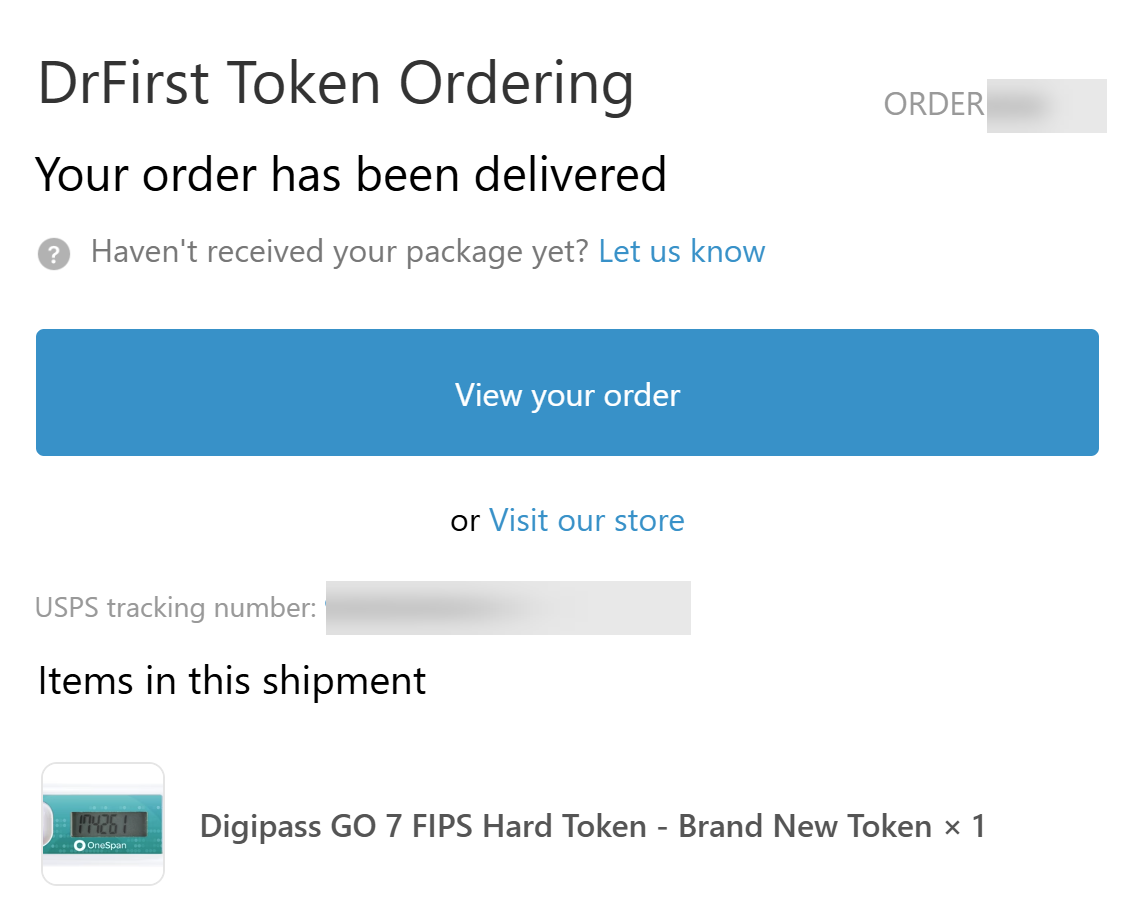Click the word "or" before the store link
The image size is (1122, 909).
pos(465,522)
